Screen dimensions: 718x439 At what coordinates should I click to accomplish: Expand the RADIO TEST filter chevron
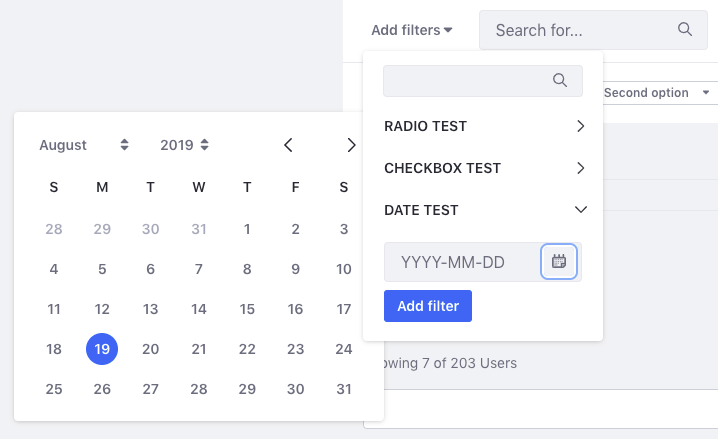(580, 126)
